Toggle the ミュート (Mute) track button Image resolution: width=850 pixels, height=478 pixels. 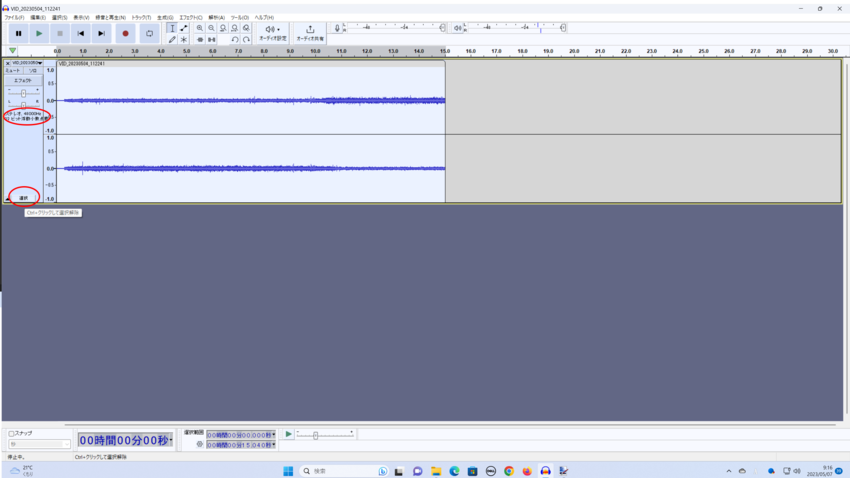tap(13, 70)
